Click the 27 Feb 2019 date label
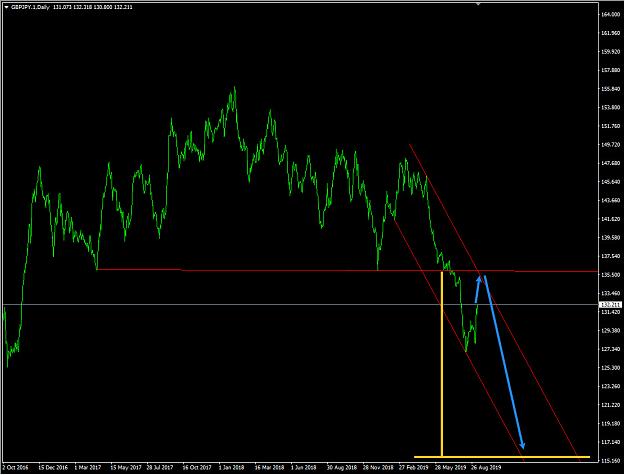625x475 pixels. click(414, 467)
